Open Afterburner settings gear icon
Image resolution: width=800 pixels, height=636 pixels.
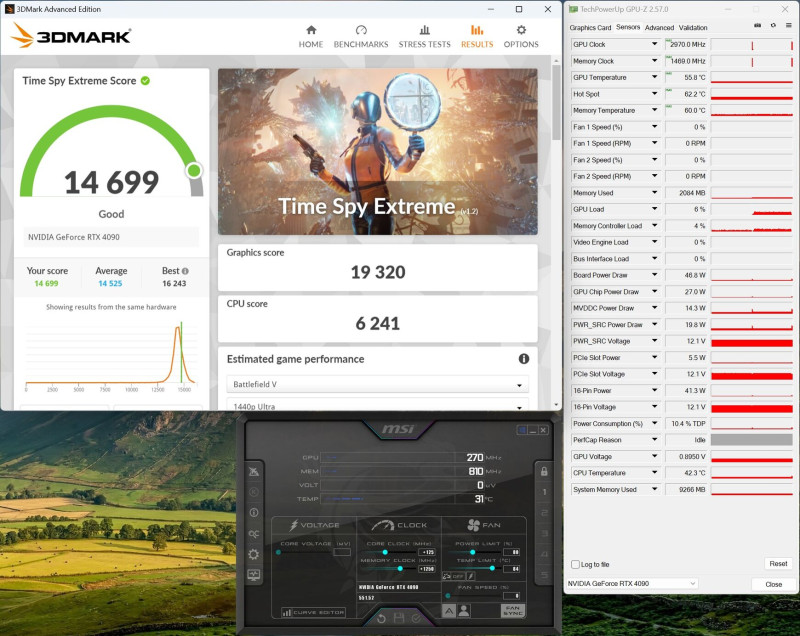click(x=254, y=554)
